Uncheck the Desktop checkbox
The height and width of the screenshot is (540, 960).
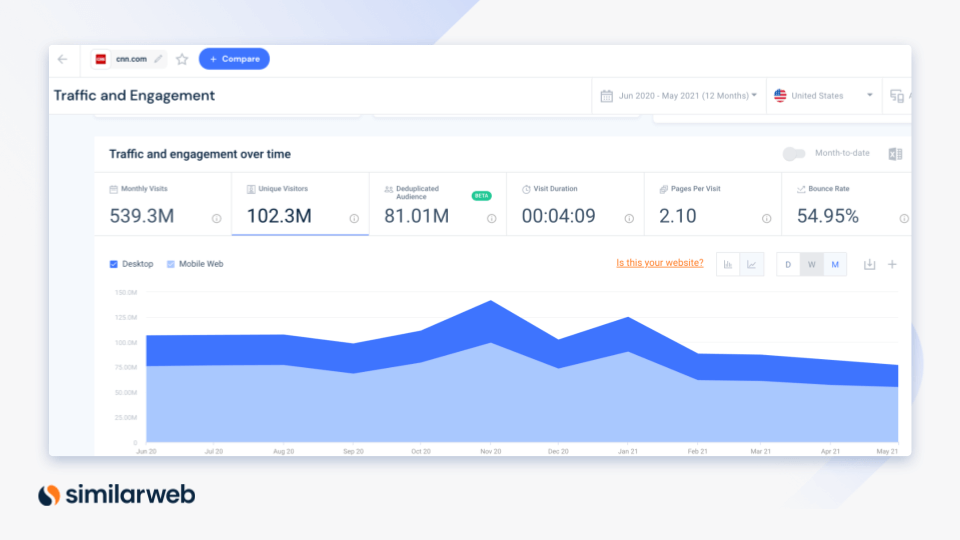tap(113, 264)
